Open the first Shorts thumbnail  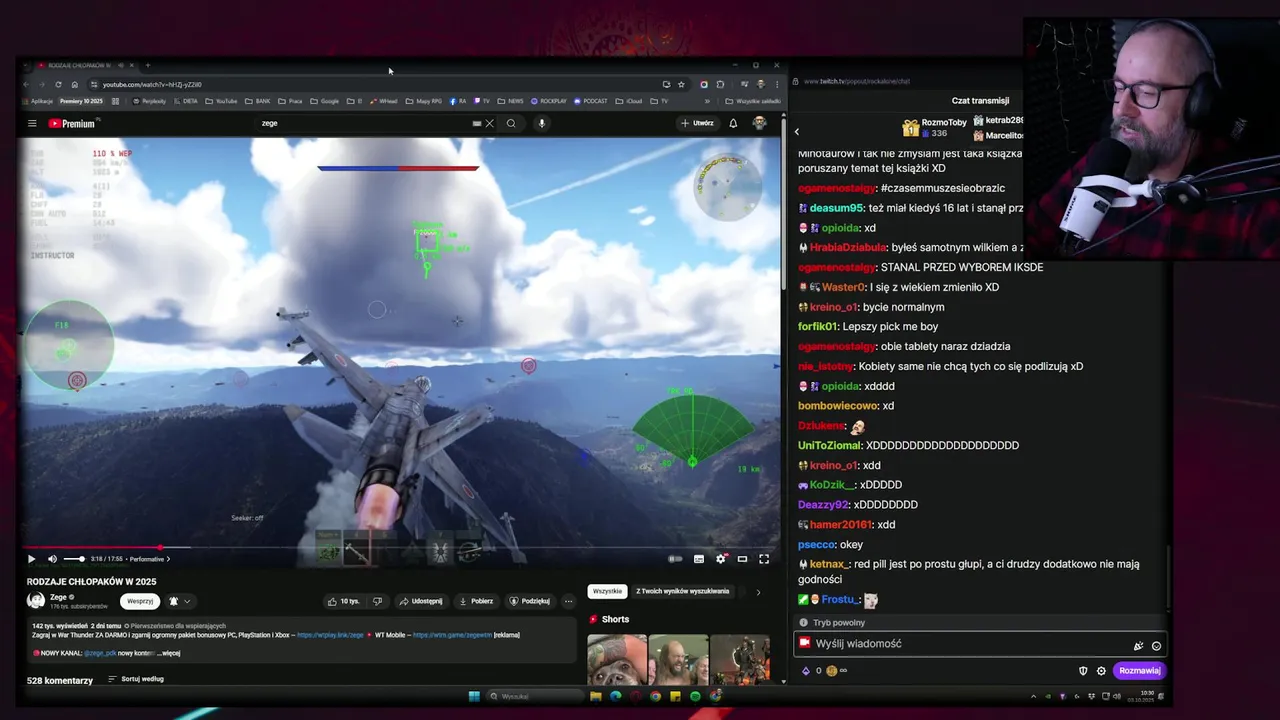coord(617,659)
